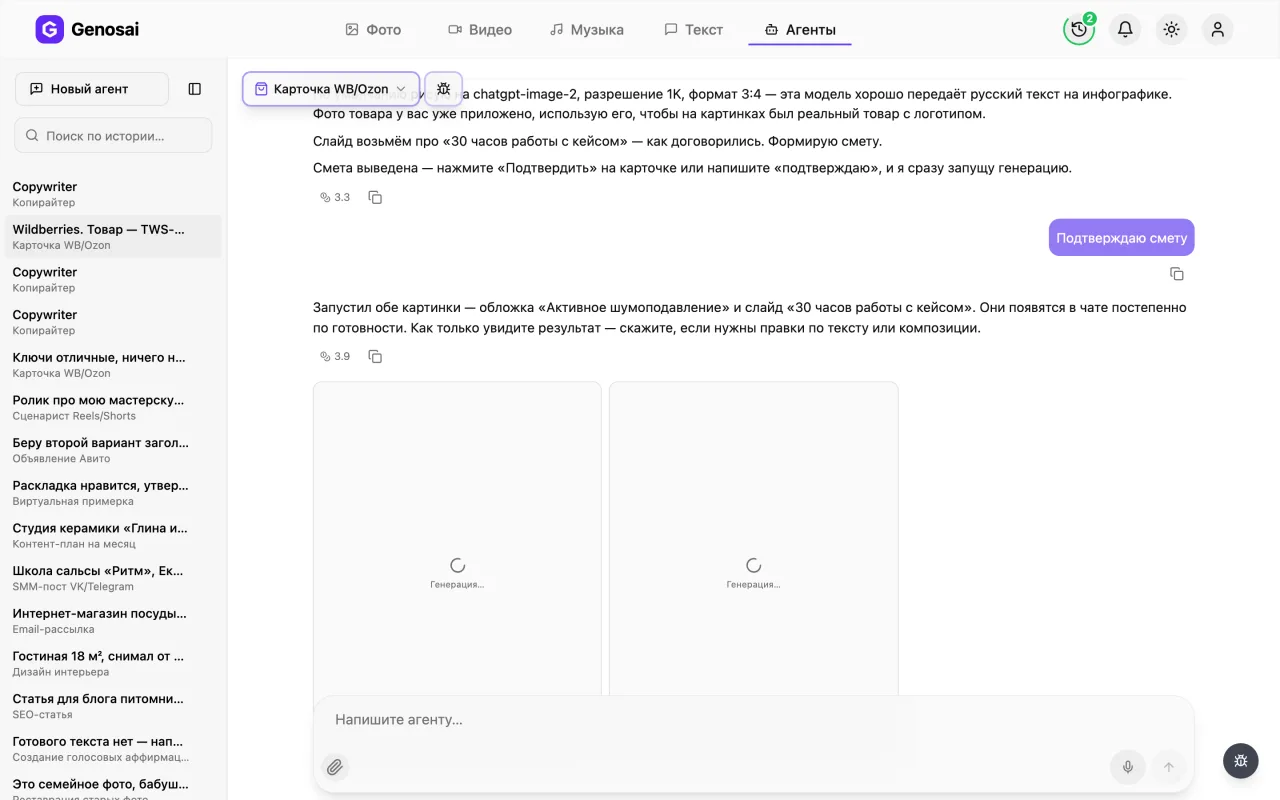This screenshot has width=1280, height=800.
Task: Open the Видео tab
Action: coord(480,30)
